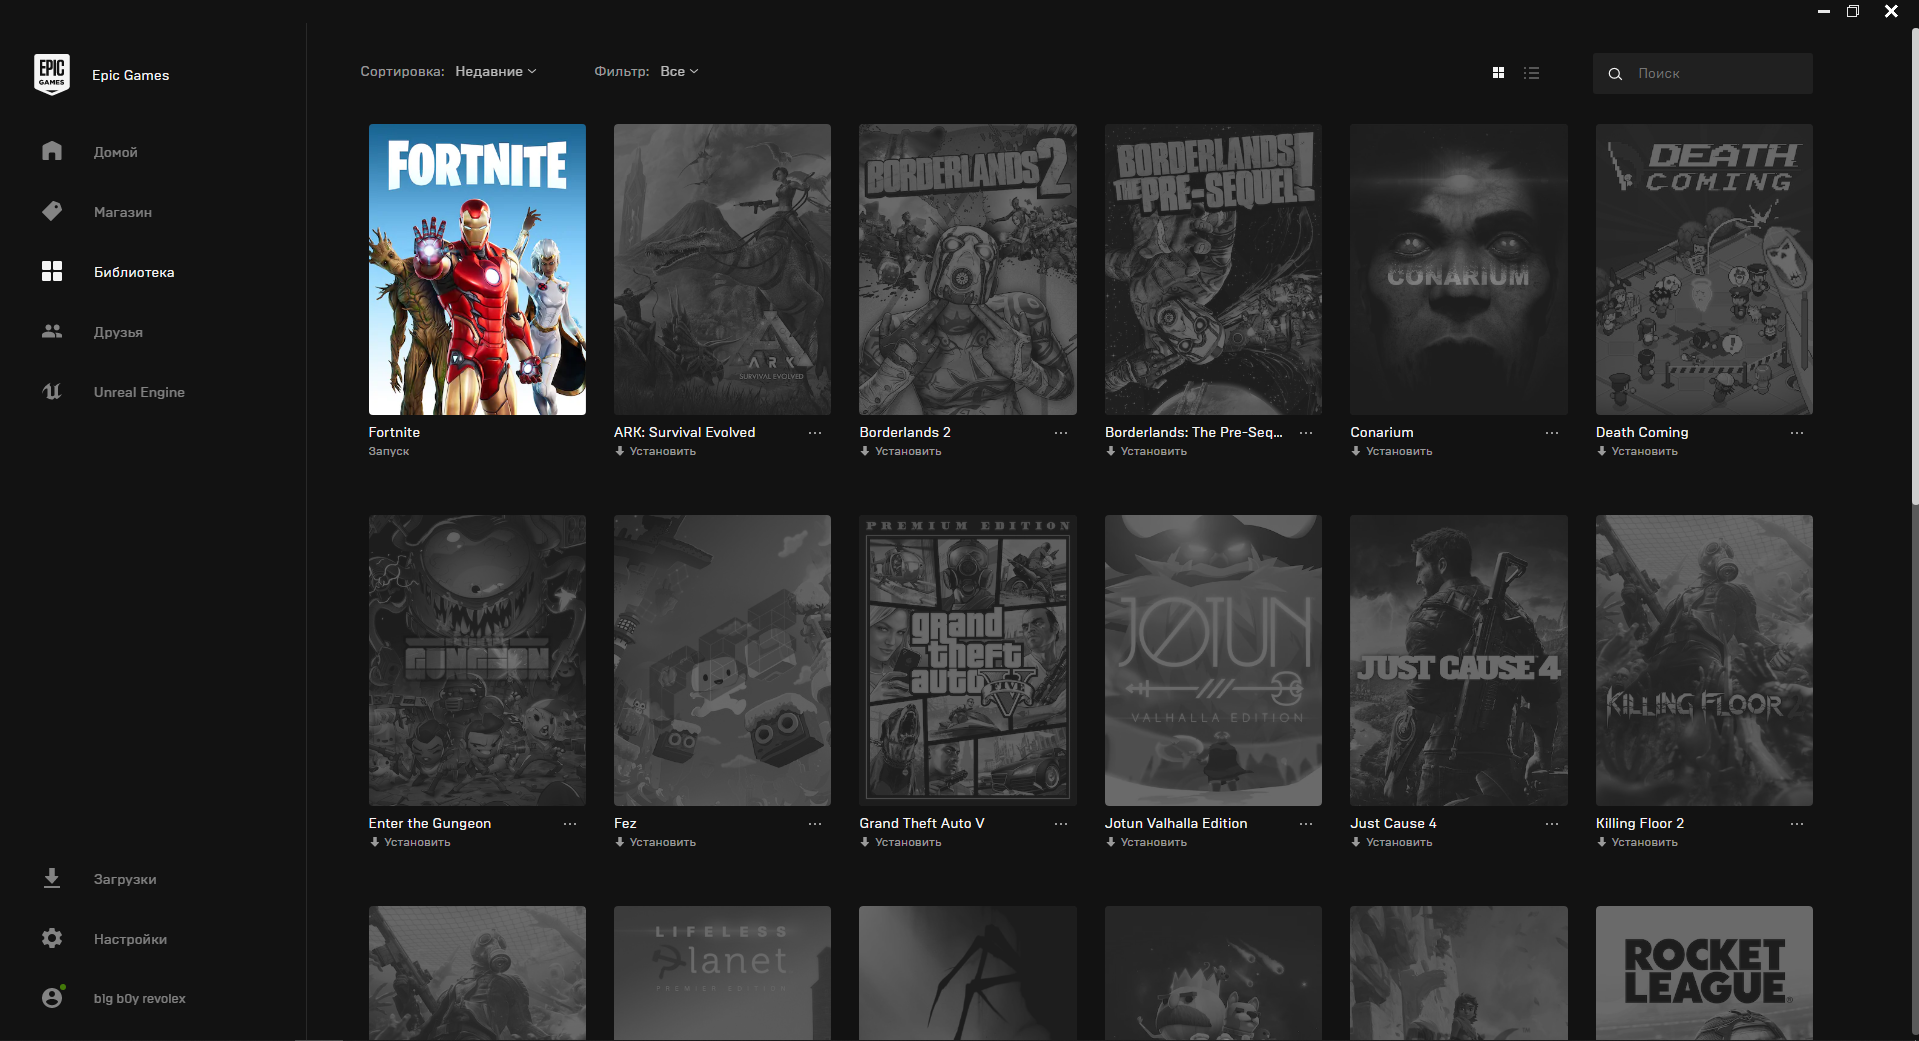Open options menu for Conarium
This screenshot has width=1919, height=1041.
coord(1552,433)
